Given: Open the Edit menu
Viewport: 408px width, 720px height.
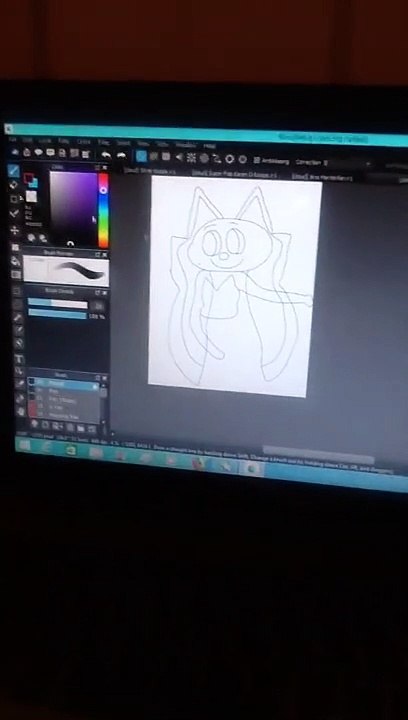Looking at the screenshot, I should pos(28,140).
